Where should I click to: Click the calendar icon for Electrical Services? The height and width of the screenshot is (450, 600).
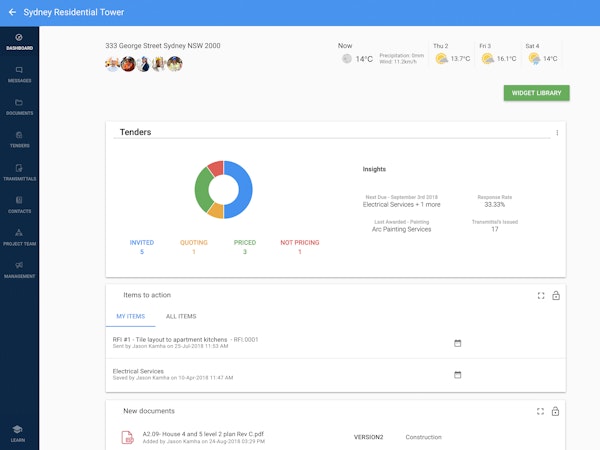click(x=458, y=375)
